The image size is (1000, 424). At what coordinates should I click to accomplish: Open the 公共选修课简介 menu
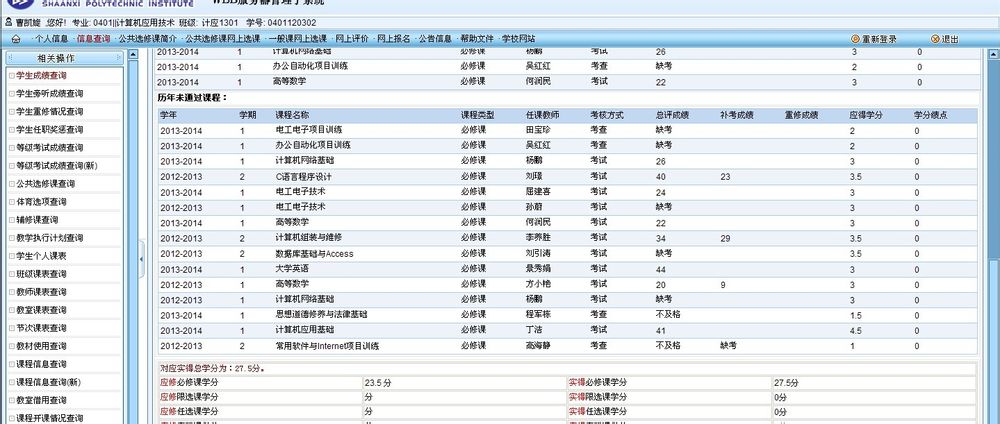pyautogui.click(x=148, y=39)
